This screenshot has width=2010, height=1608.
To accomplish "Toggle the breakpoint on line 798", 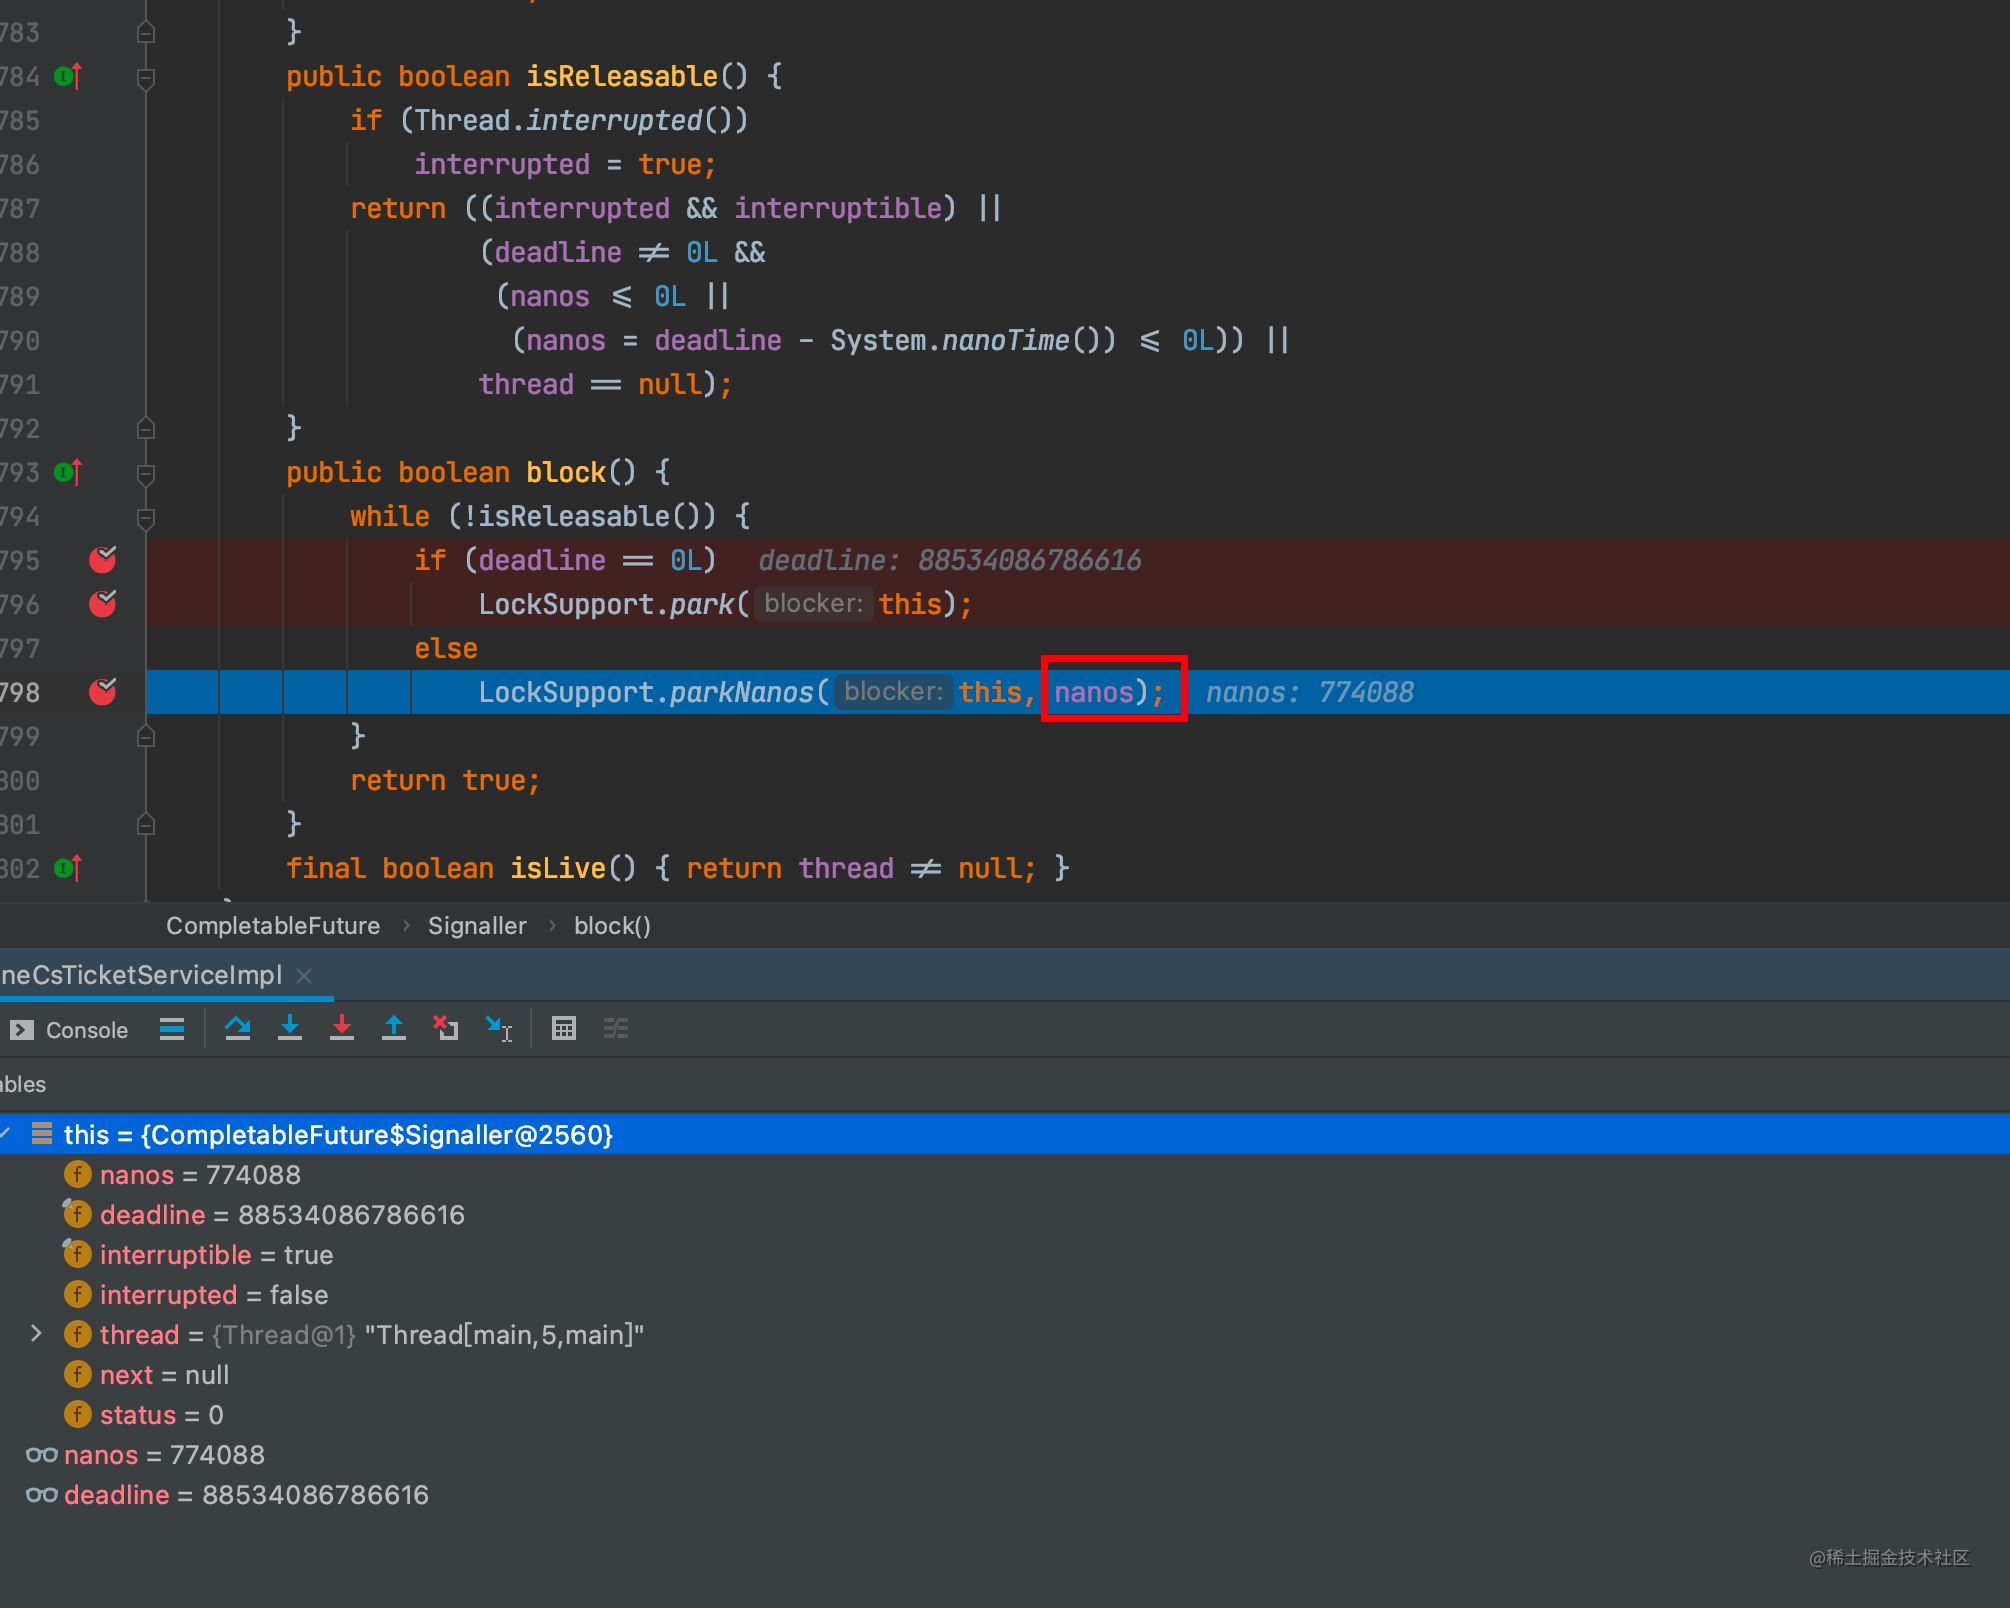I will coord(103,692).
